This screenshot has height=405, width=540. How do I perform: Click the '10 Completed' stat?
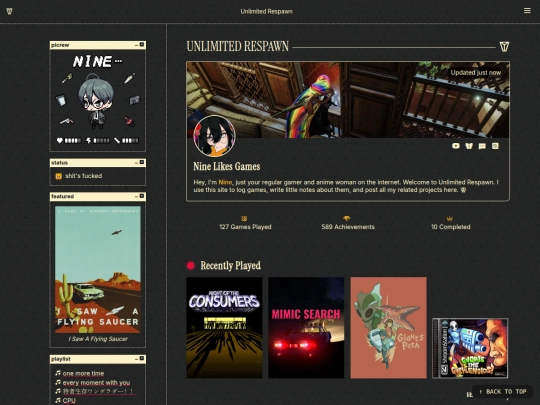450,227
